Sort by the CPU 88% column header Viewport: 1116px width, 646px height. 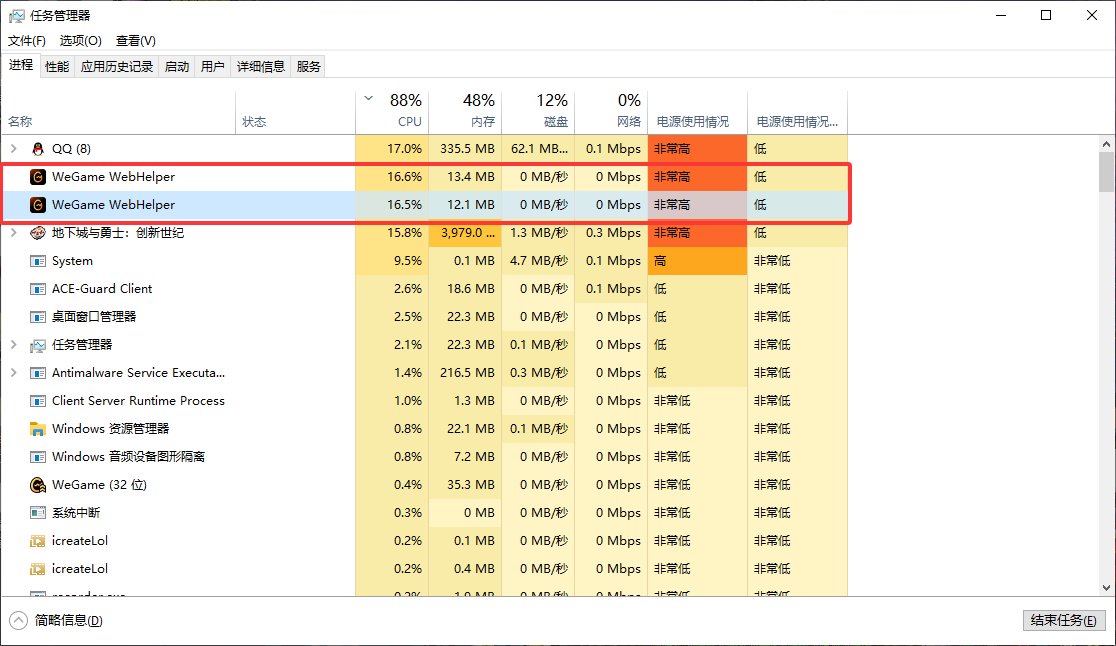click(x=392, y=112)
